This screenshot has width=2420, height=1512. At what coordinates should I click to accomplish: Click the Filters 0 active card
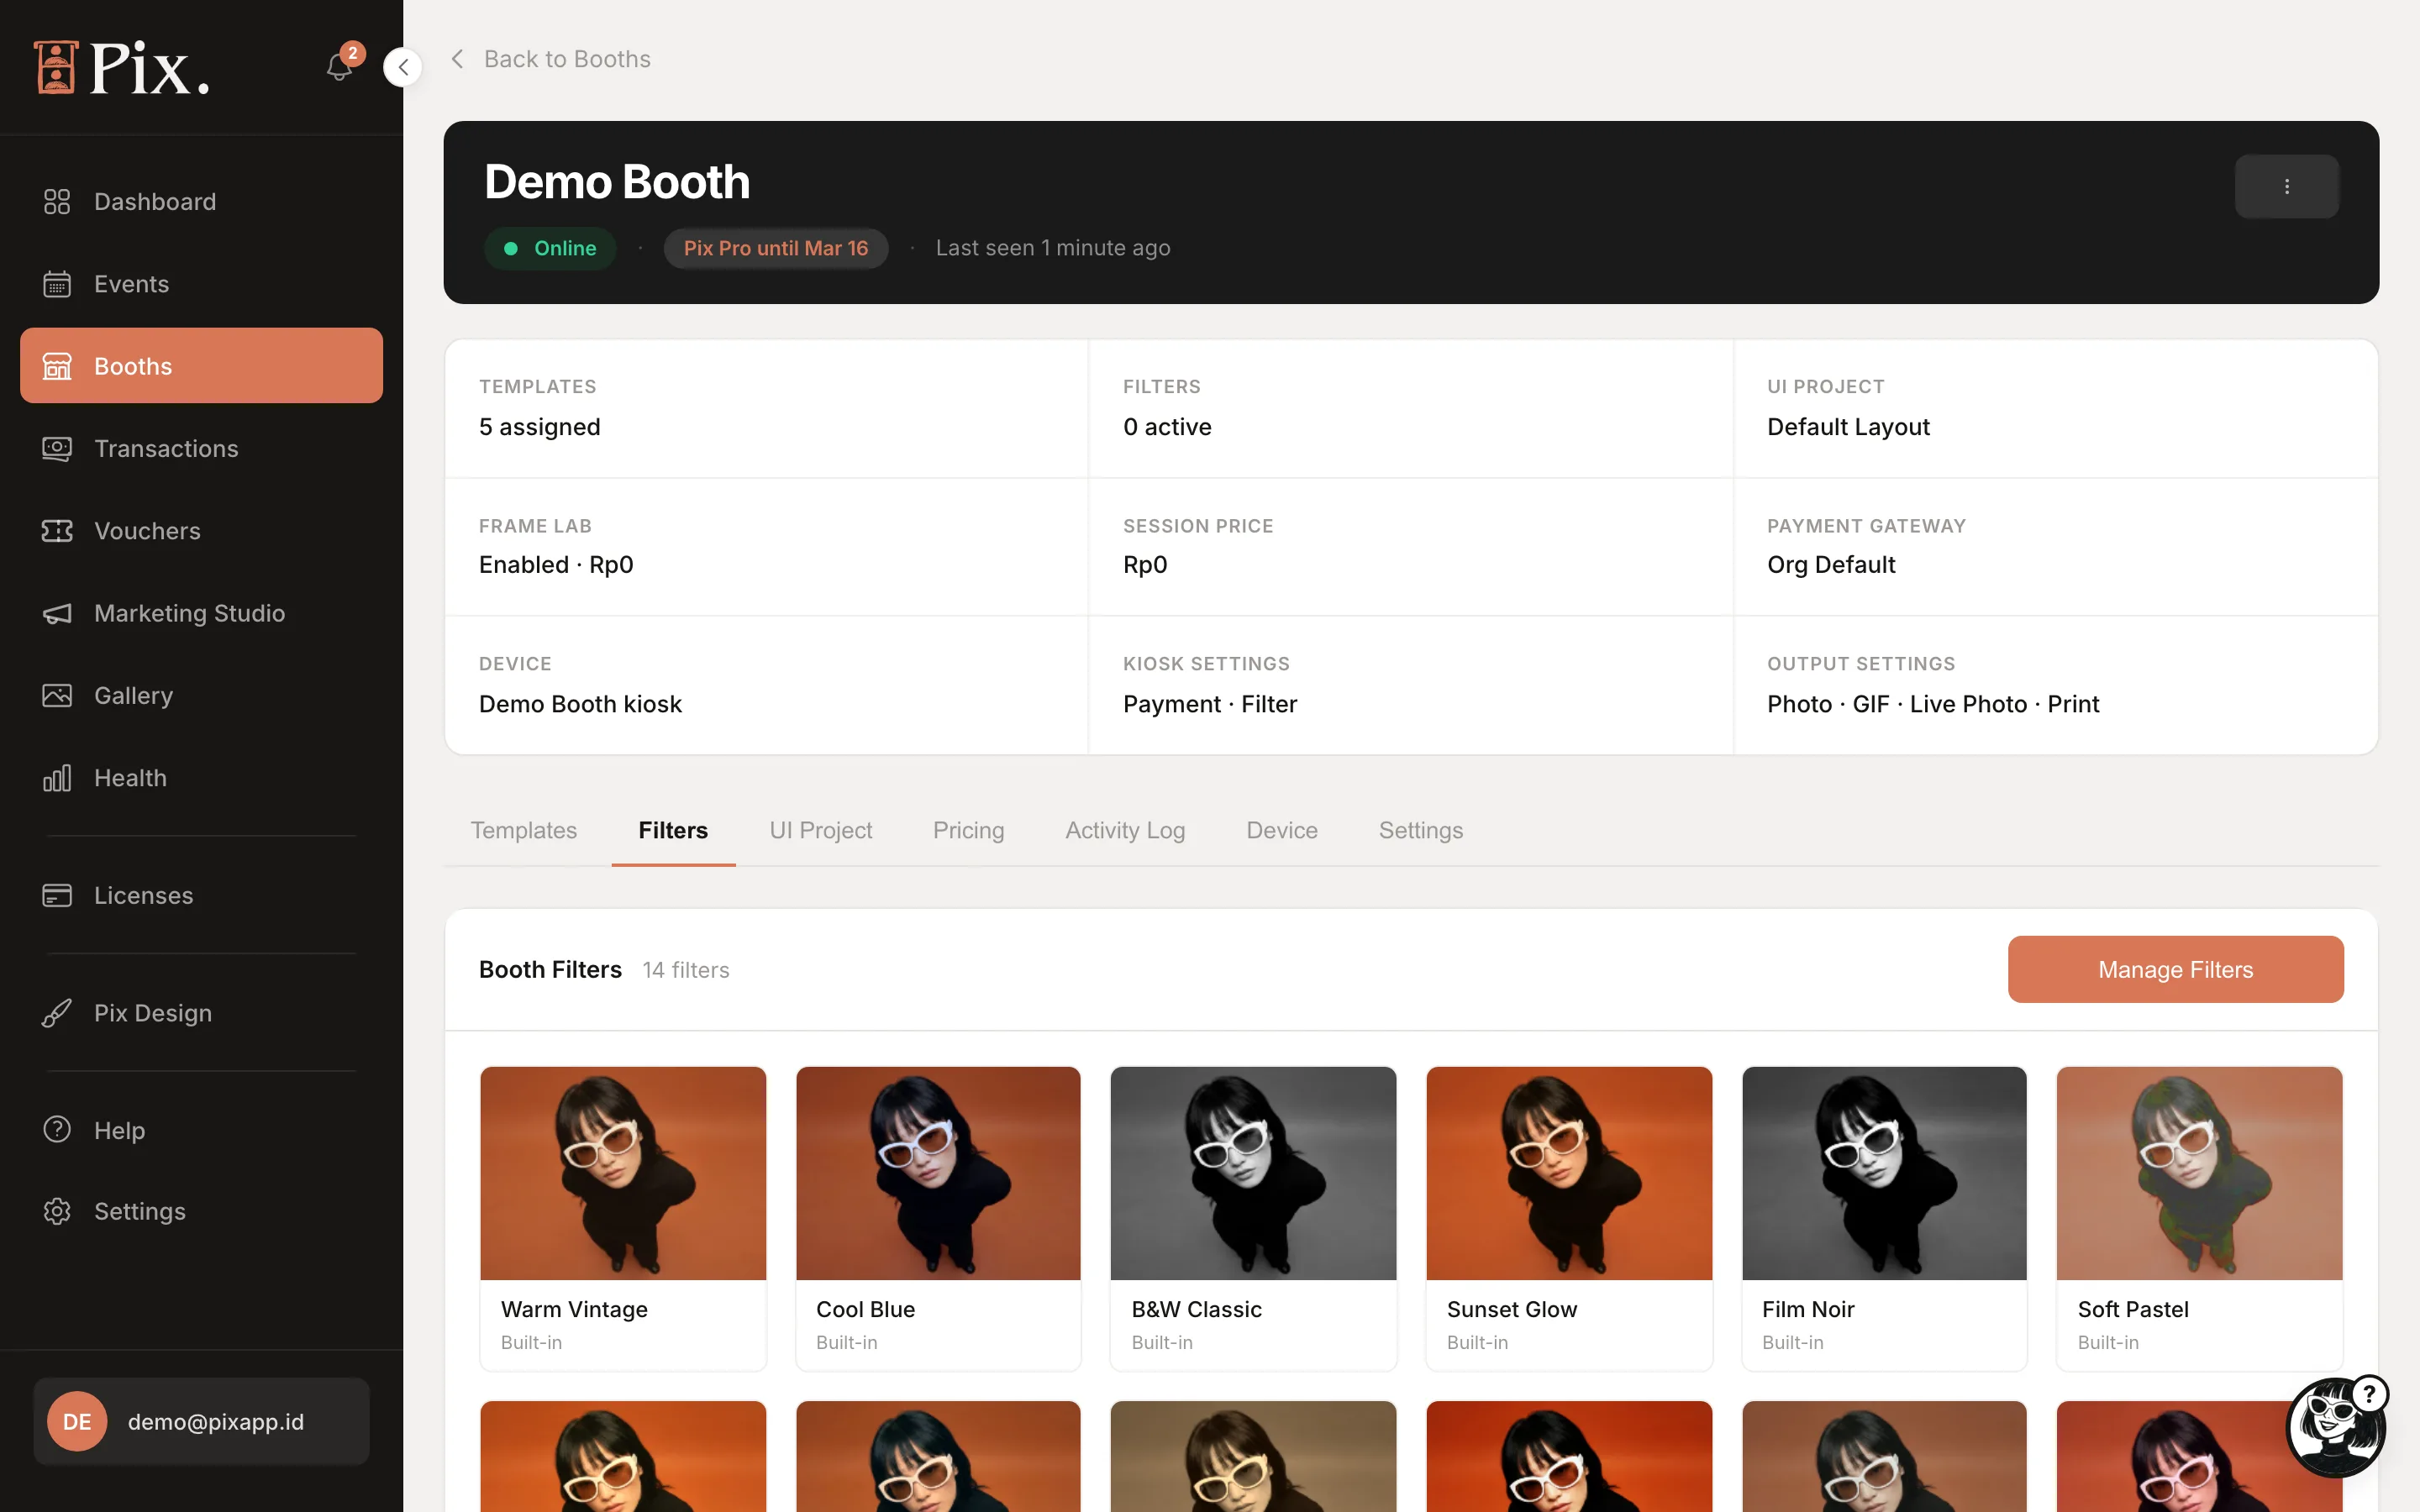point(1410,408)
